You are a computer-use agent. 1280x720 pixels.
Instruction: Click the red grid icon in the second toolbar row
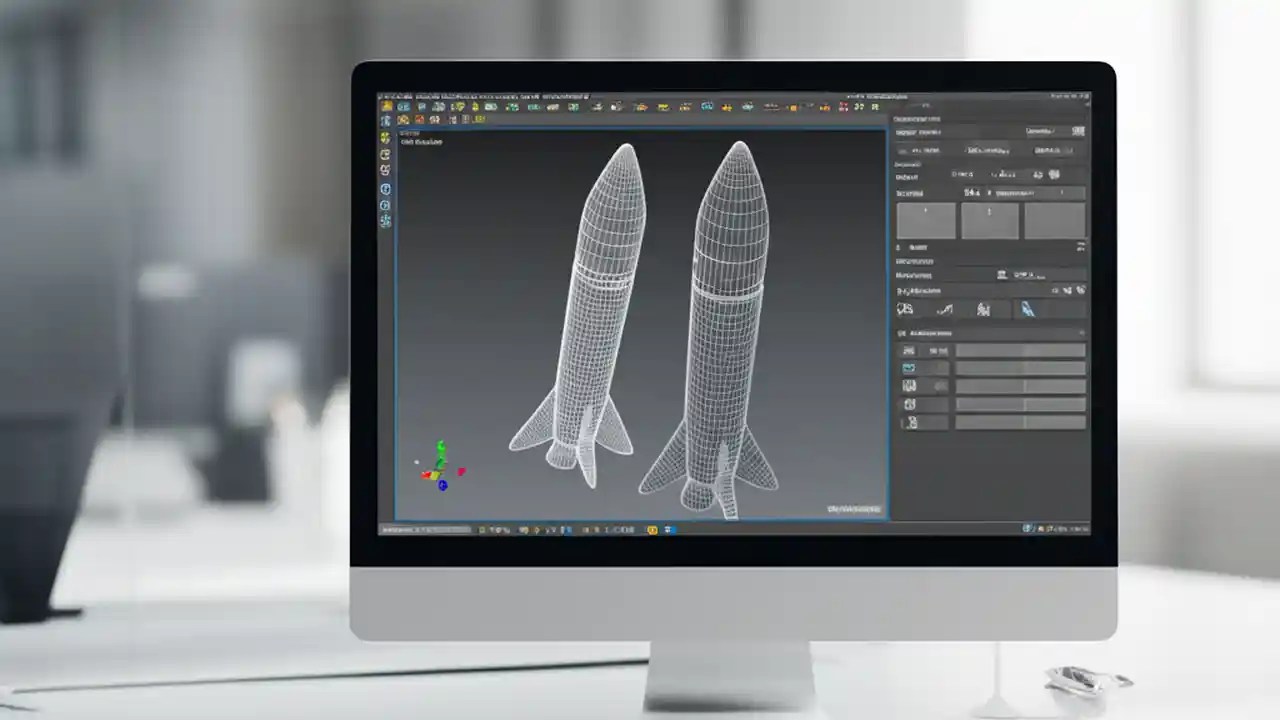[x=419, y=119]
